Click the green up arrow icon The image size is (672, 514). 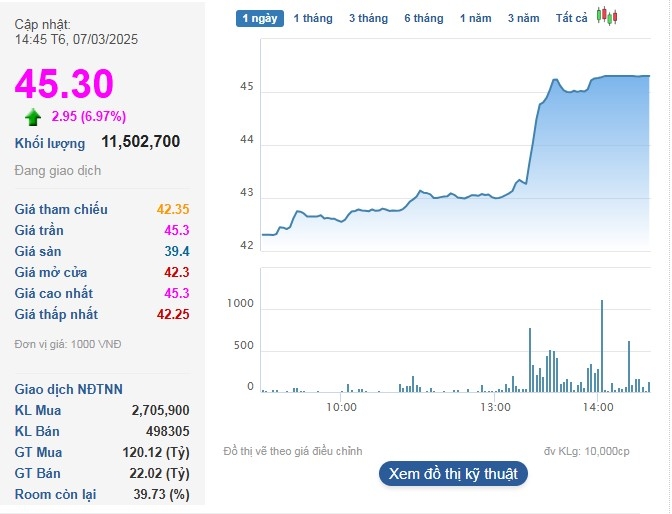(33, 117)
